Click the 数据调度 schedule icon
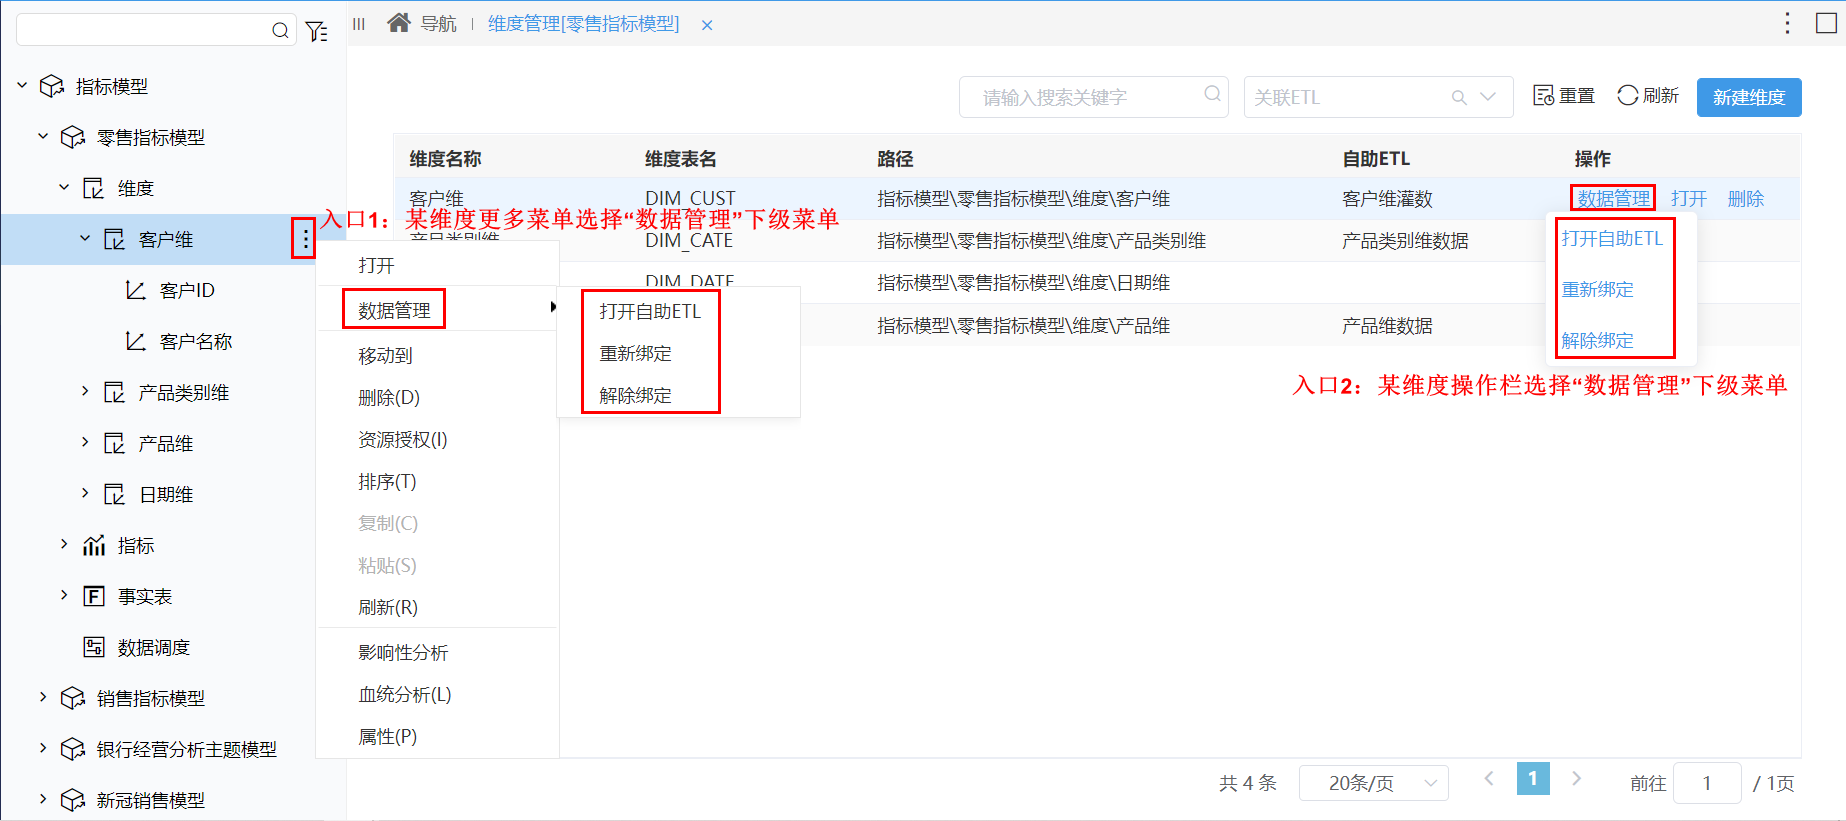This screenshot has width=1846, height=821. click(x=94, y=648)
